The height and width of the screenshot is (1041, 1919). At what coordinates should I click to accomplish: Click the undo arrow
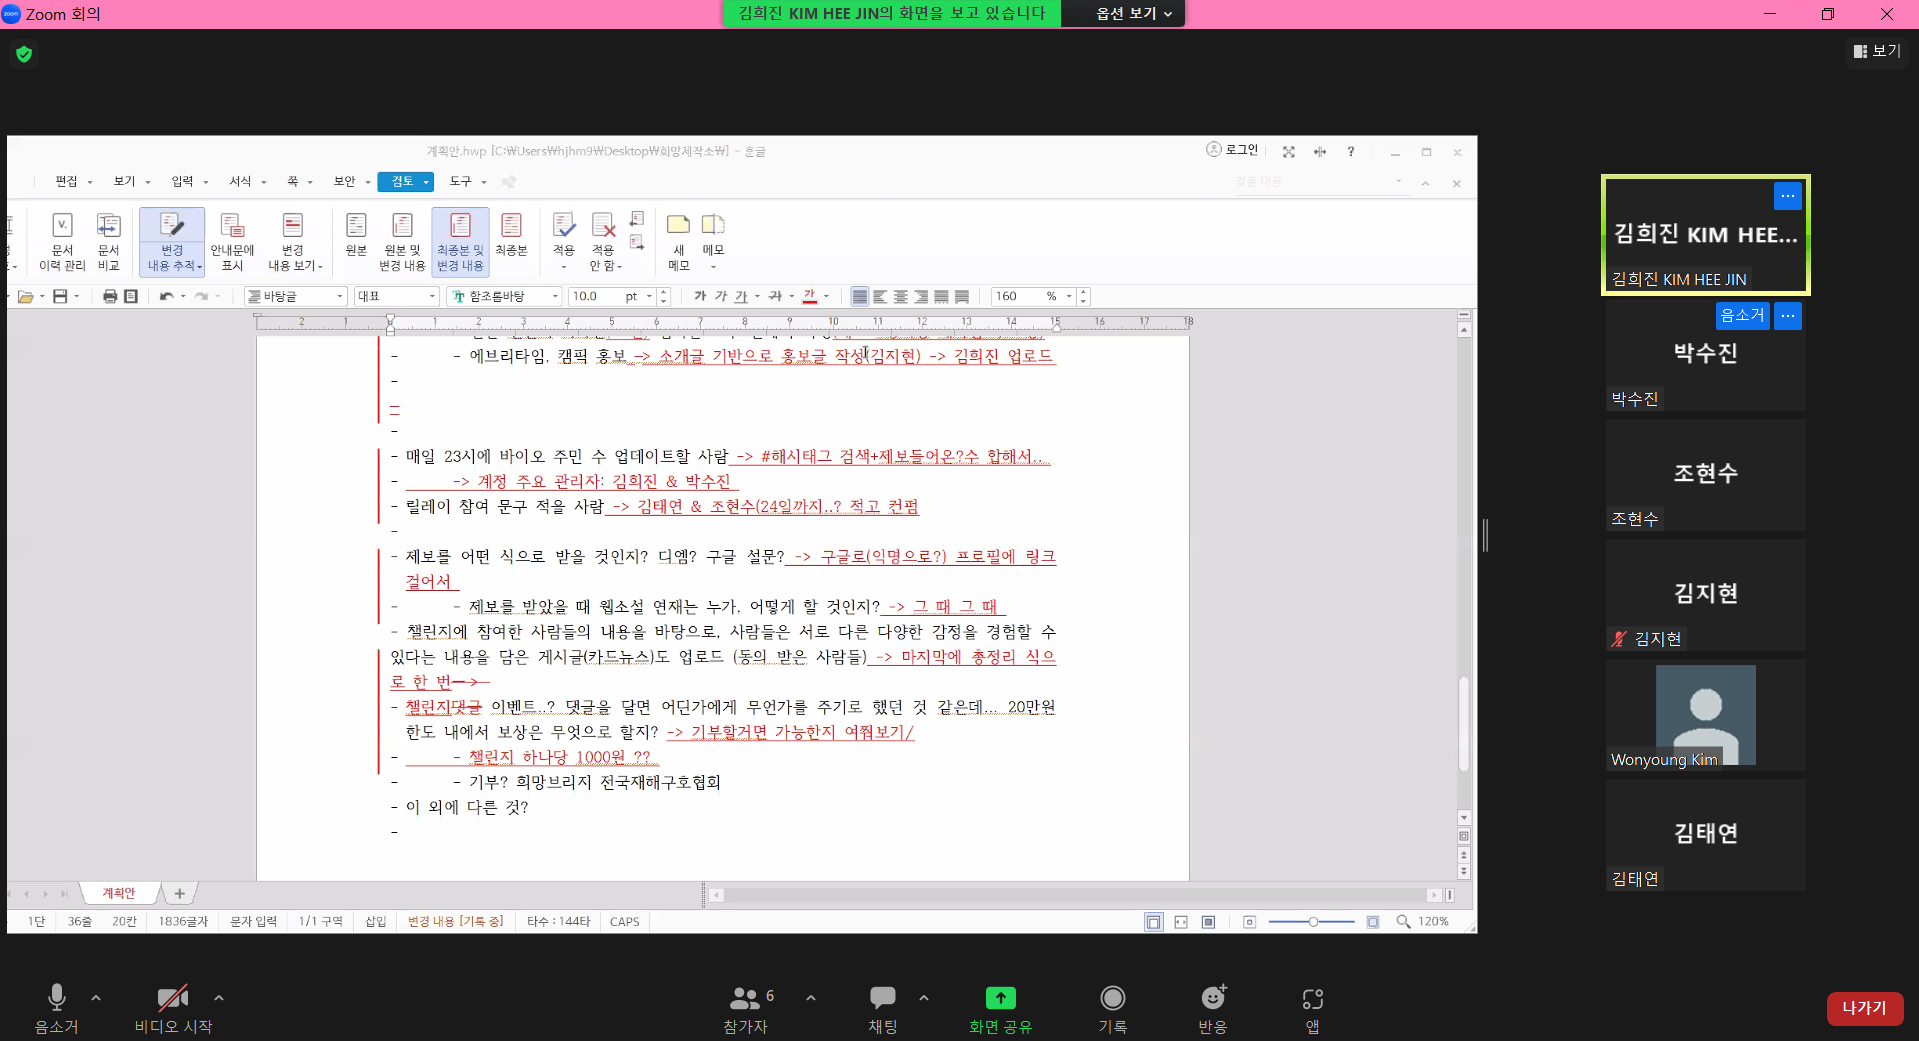pos(167,296)
